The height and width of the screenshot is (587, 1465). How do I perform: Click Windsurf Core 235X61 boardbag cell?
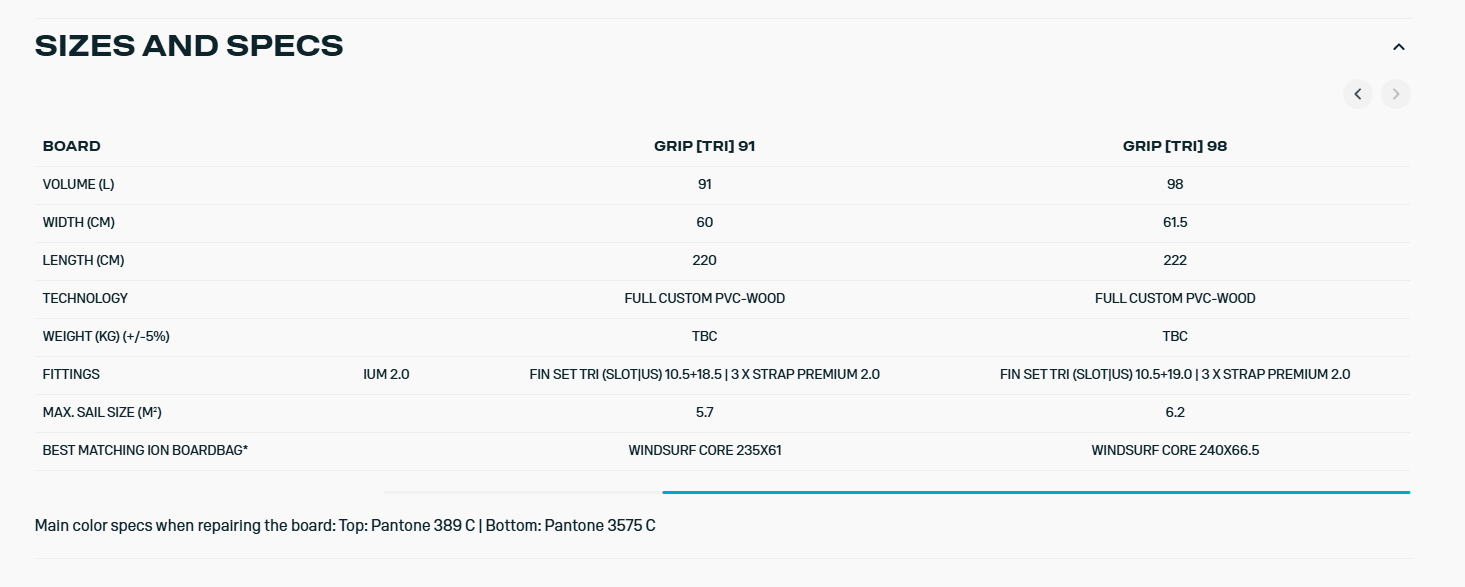(x=704, y=450)
